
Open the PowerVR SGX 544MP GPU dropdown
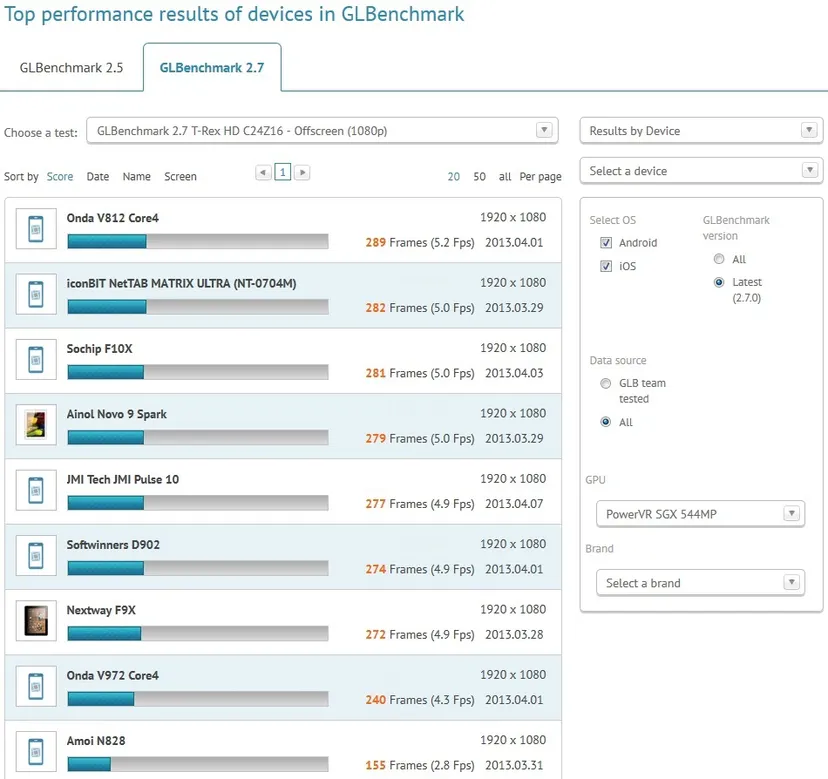point(700,514)
